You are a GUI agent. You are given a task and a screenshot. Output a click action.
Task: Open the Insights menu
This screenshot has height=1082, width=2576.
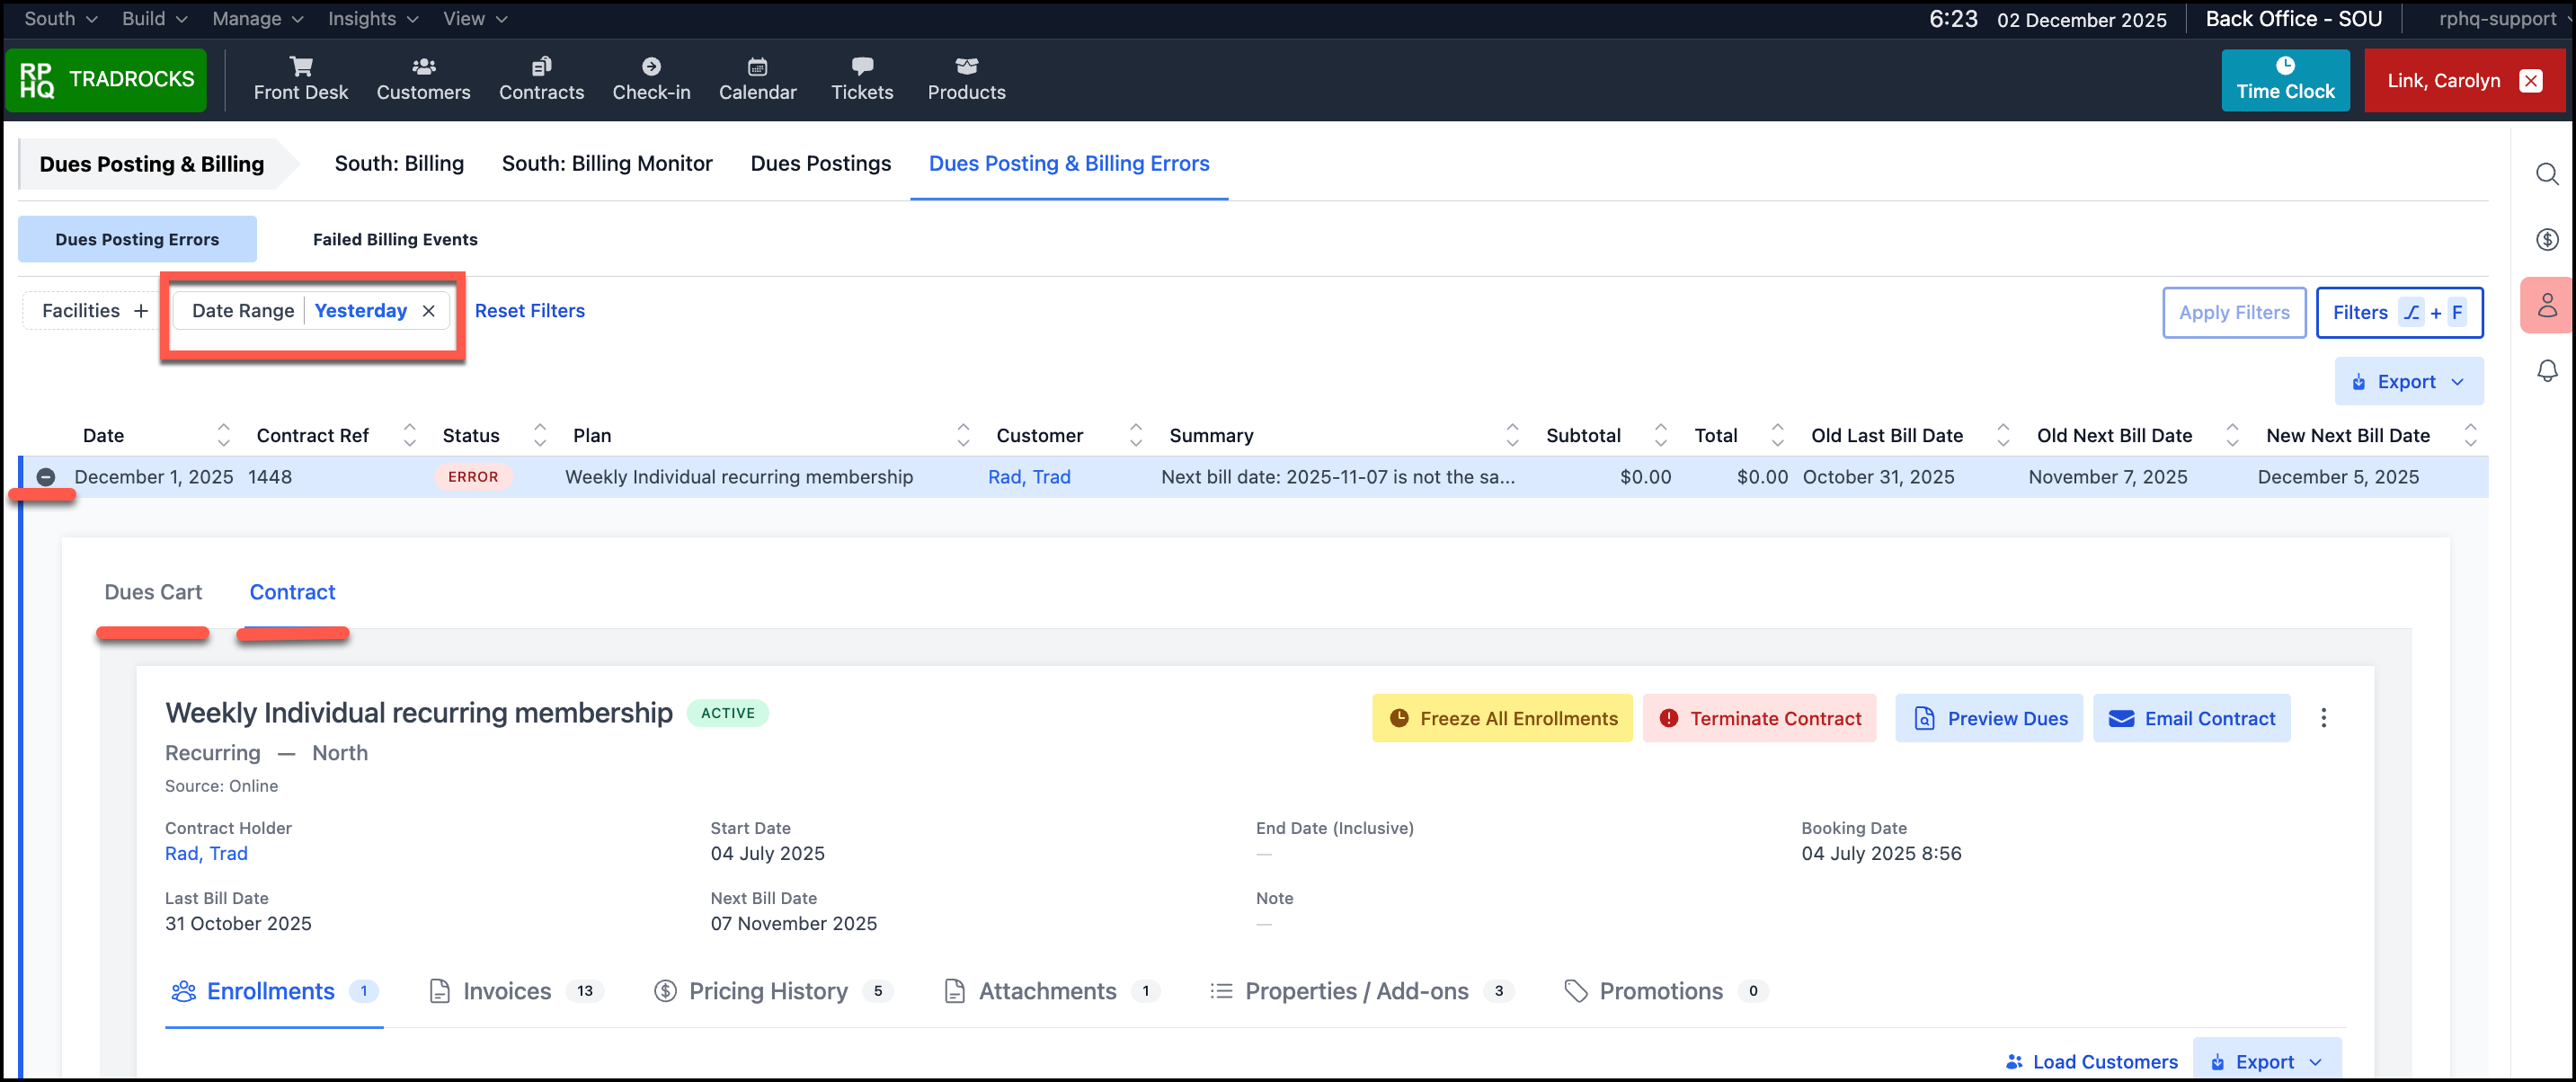(372, 19)
